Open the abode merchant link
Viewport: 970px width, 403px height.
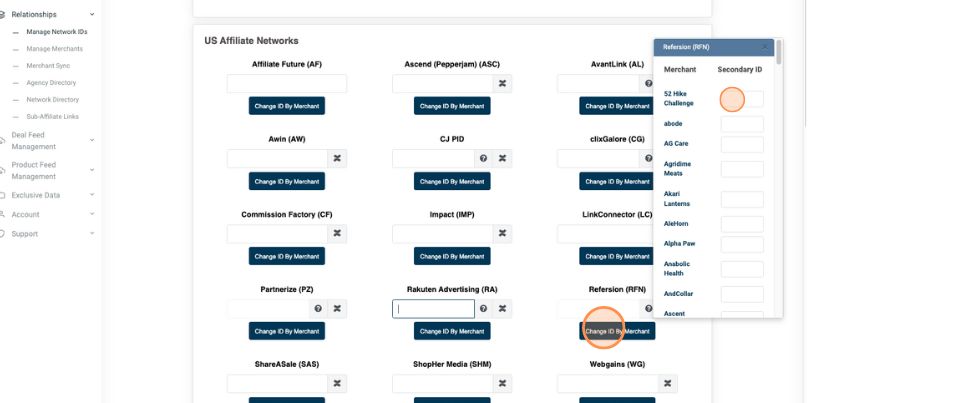(x=673, y=123)
